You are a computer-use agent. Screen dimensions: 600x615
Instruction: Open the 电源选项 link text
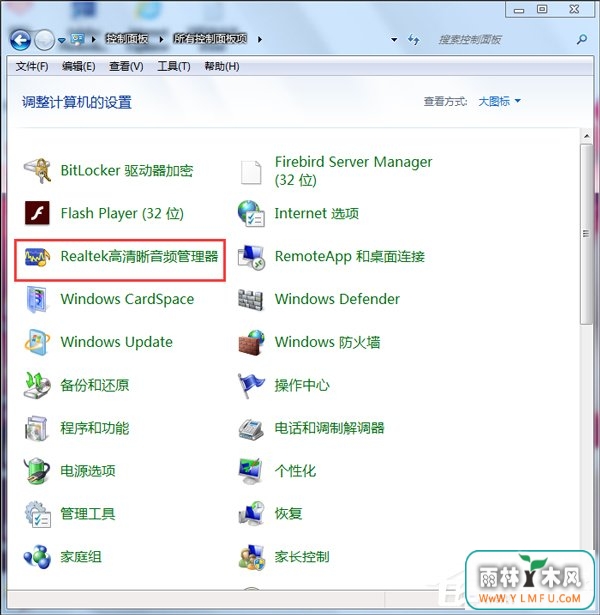88,471
